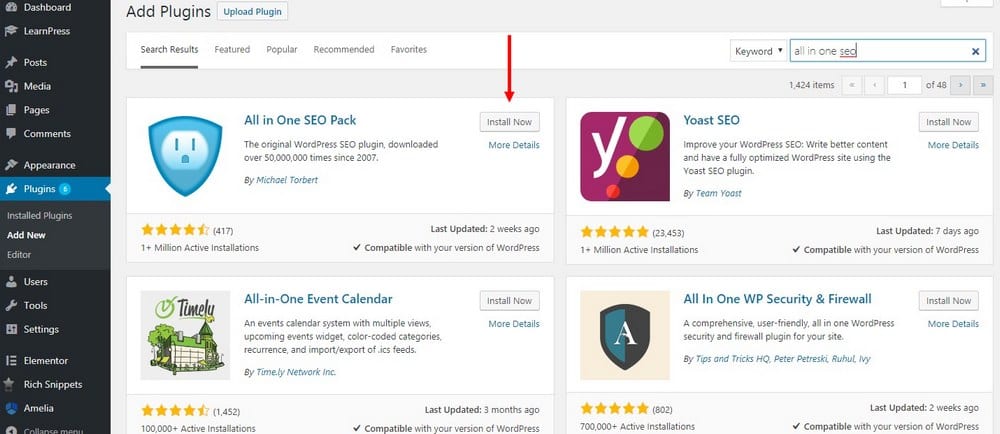Screen dimensions: 1000x434
Task: Open the All-in-One Event Calendar thumbnail
Action: (x=185, y=335)
